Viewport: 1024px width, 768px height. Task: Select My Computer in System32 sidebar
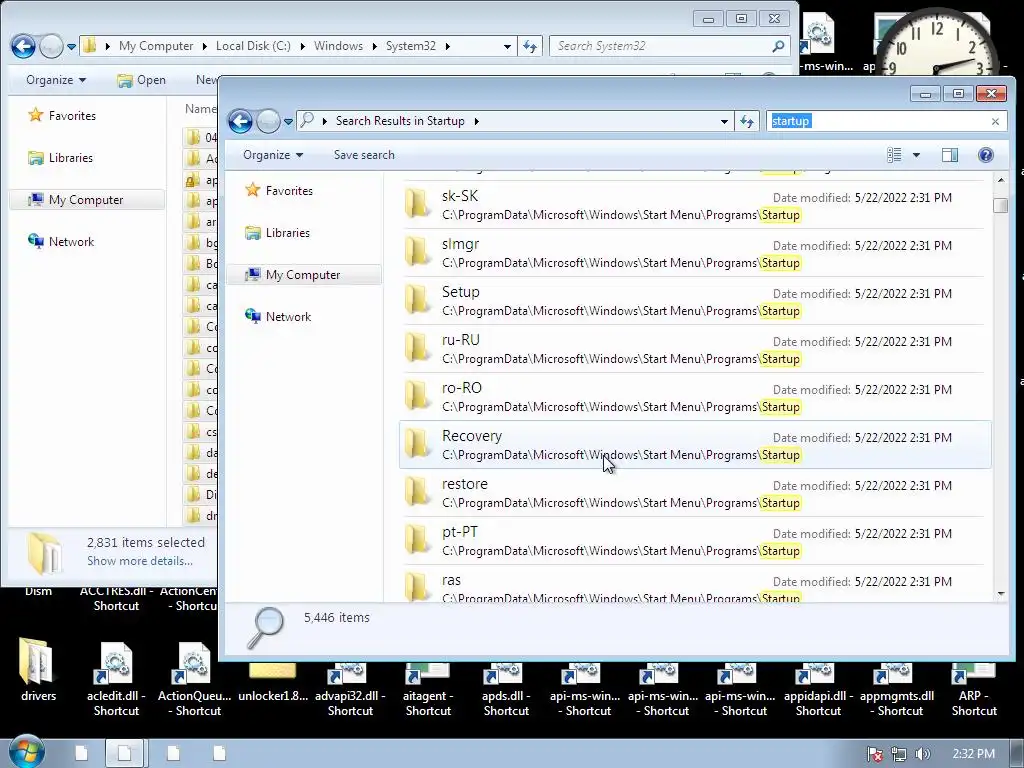(x=87, y=200)
